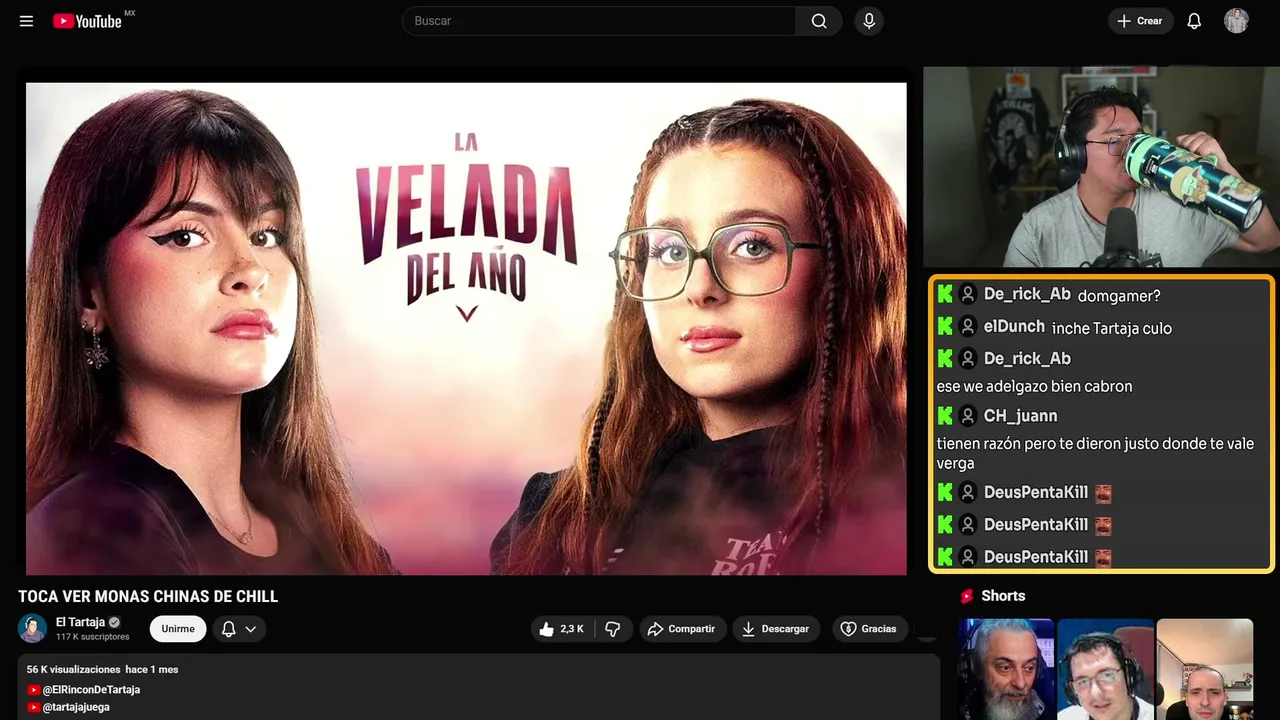The width and height of the screenshot is (1280, 720).
Task: Click the red Shorts icon
Action: [x=967, y=596]
